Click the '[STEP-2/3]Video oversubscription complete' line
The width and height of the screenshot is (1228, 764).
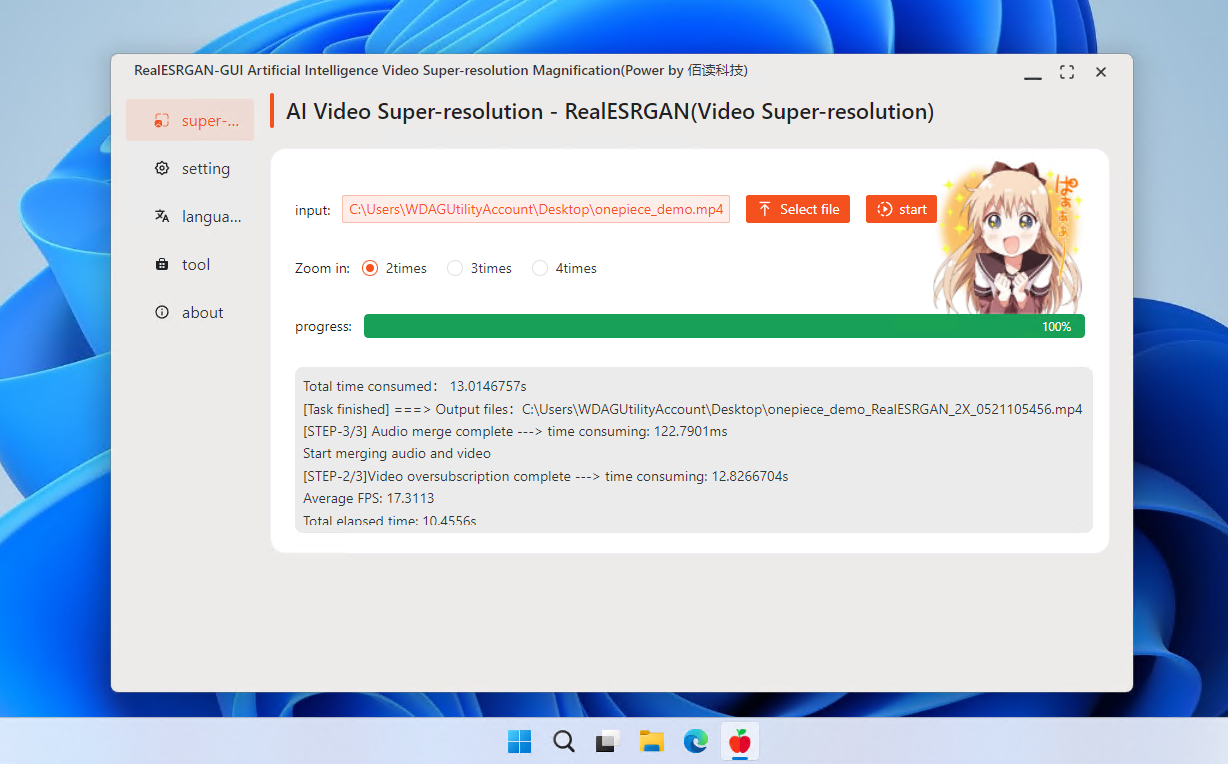[546, 476]
